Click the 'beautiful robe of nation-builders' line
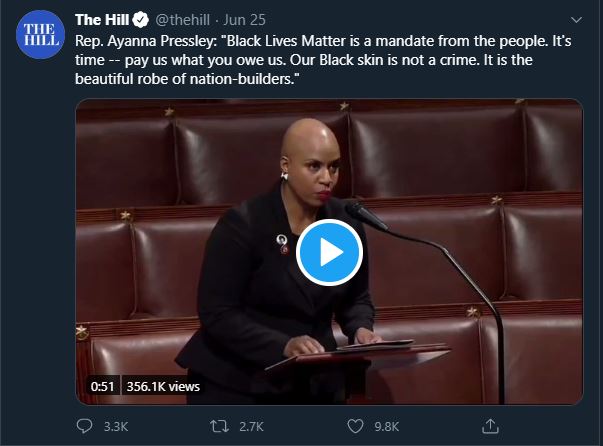The width and height of the screenshot is (603, 446). pyautogui.click(x=187, y=79)
